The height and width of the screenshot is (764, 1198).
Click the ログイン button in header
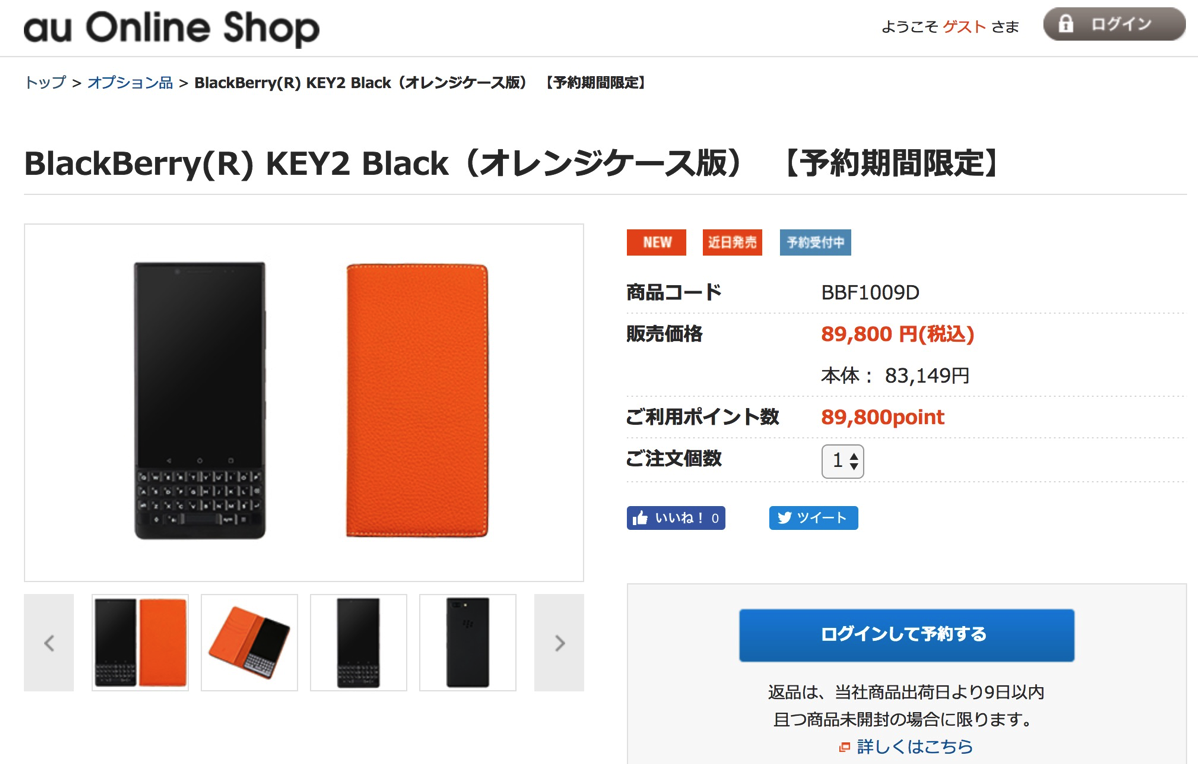click(1114, 24)
